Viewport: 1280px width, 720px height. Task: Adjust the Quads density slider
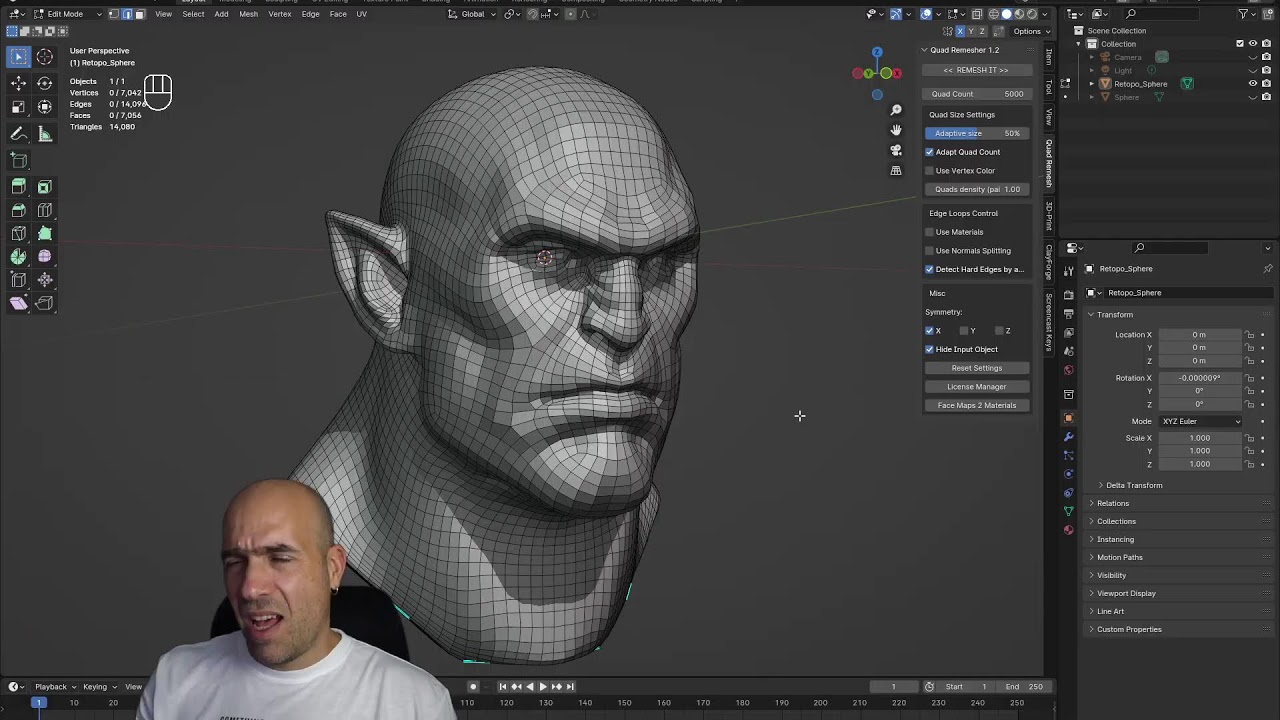click(976, 189)
